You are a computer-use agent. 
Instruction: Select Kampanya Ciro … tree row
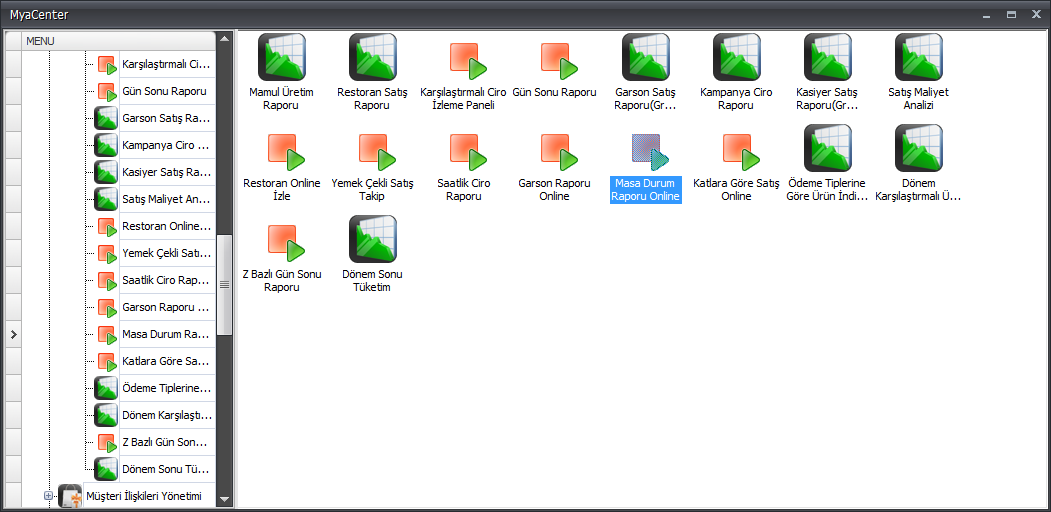coord(167,145)
